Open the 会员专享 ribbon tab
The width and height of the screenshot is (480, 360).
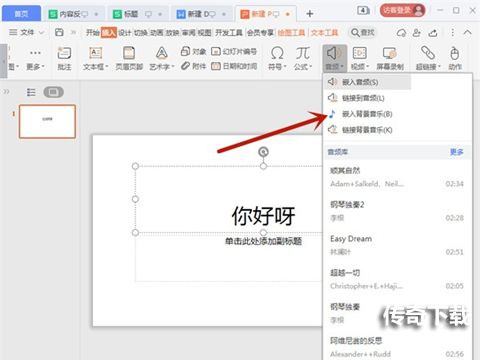(x=260, y=32)
